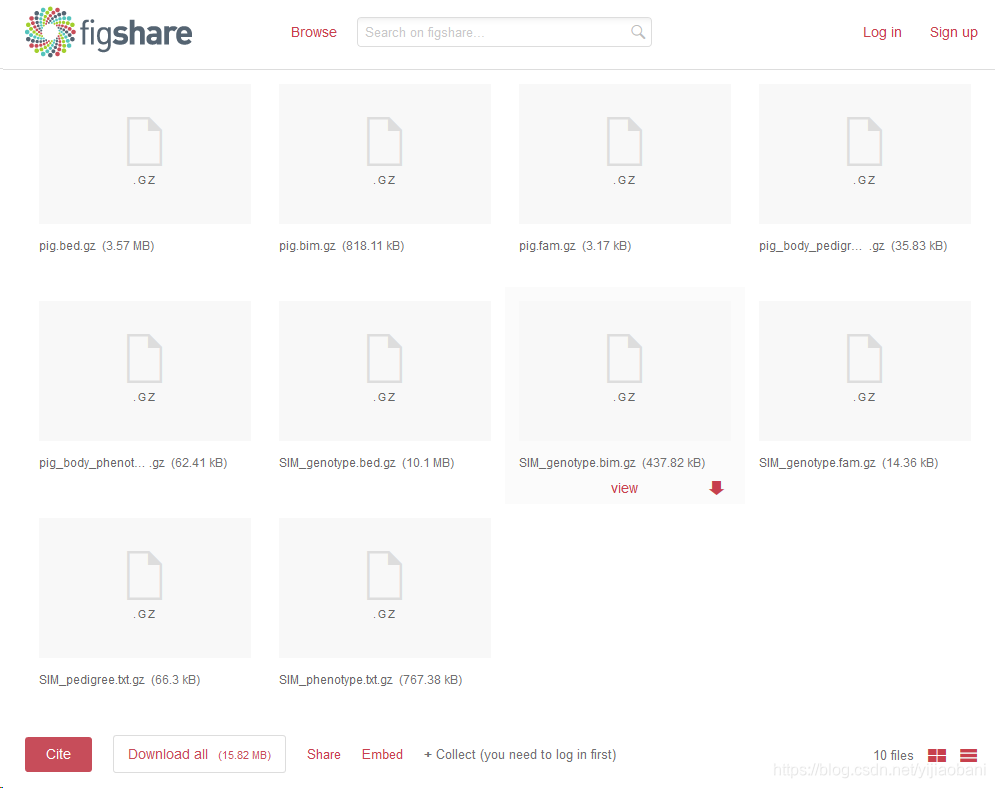Click + Collect option
The image size is (995, 788).
(520, 754)
